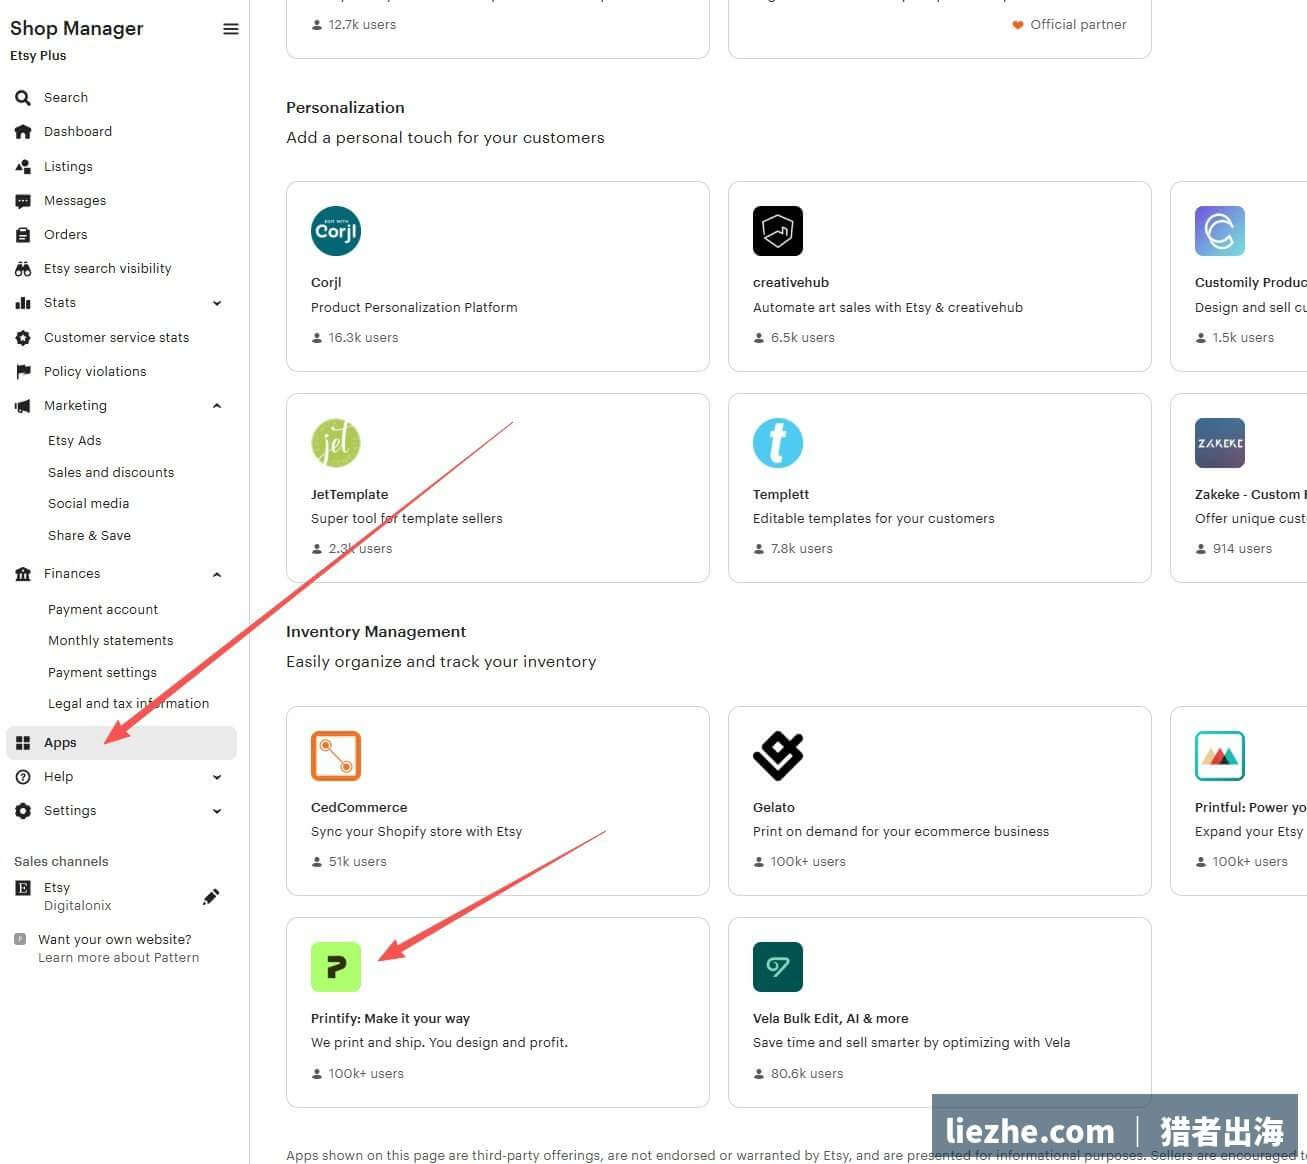
Task: Click the Personalization section heading
Action: [345, 108]
